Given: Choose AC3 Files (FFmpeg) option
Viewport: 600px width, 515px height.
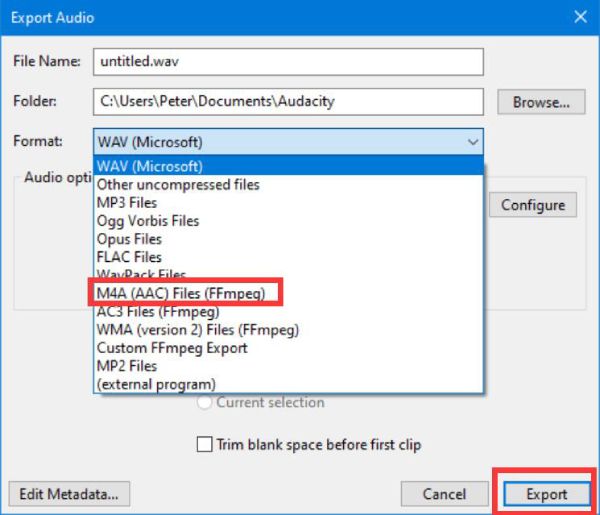Looking at the screenshot, I should [x=289, y=312].
